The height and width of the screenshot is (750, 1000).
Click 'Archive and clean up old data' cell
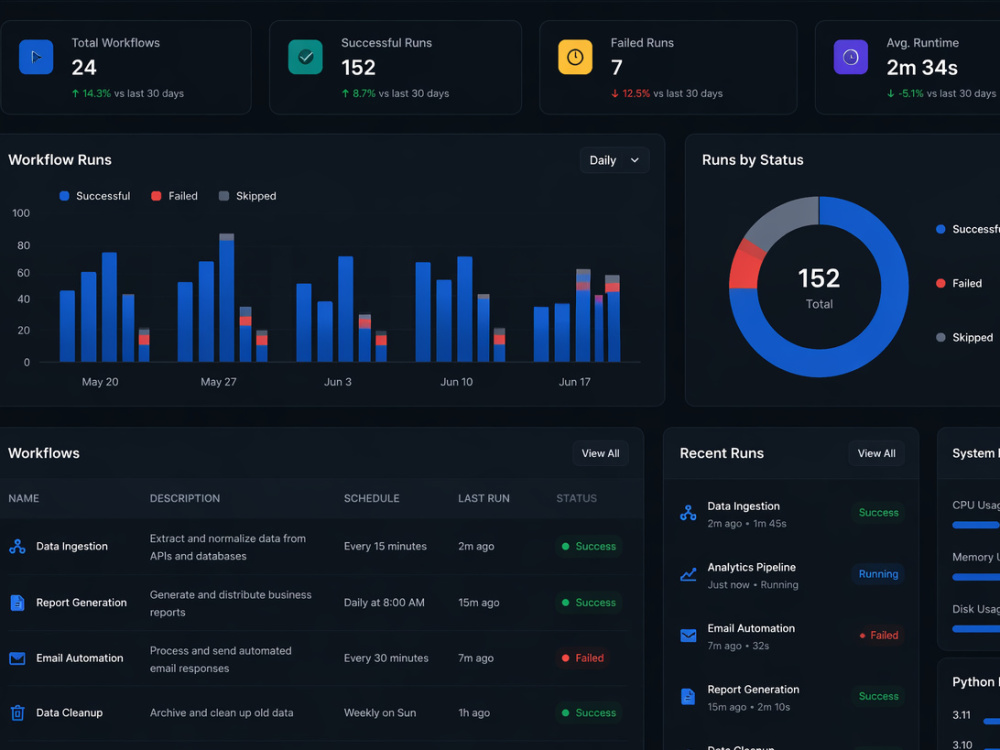click(x=221, y=713)
